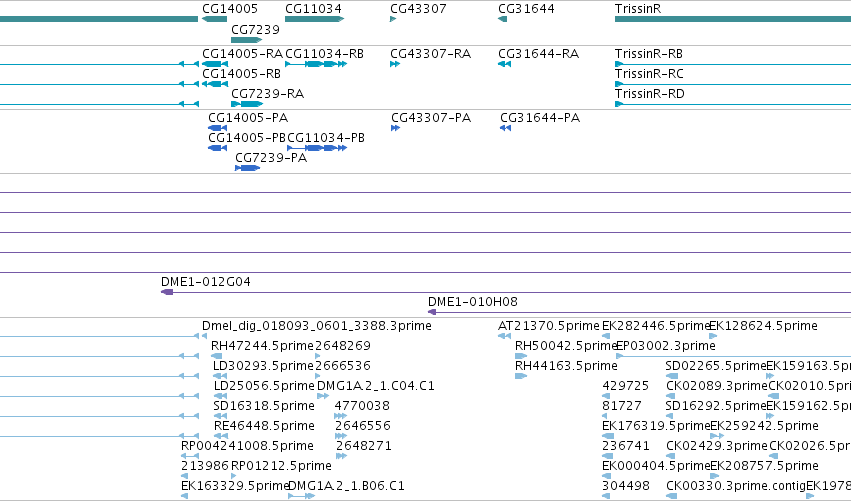
Task: Select protein CG14005-PB
Action: pyautogui.click(x=247, y=138)
